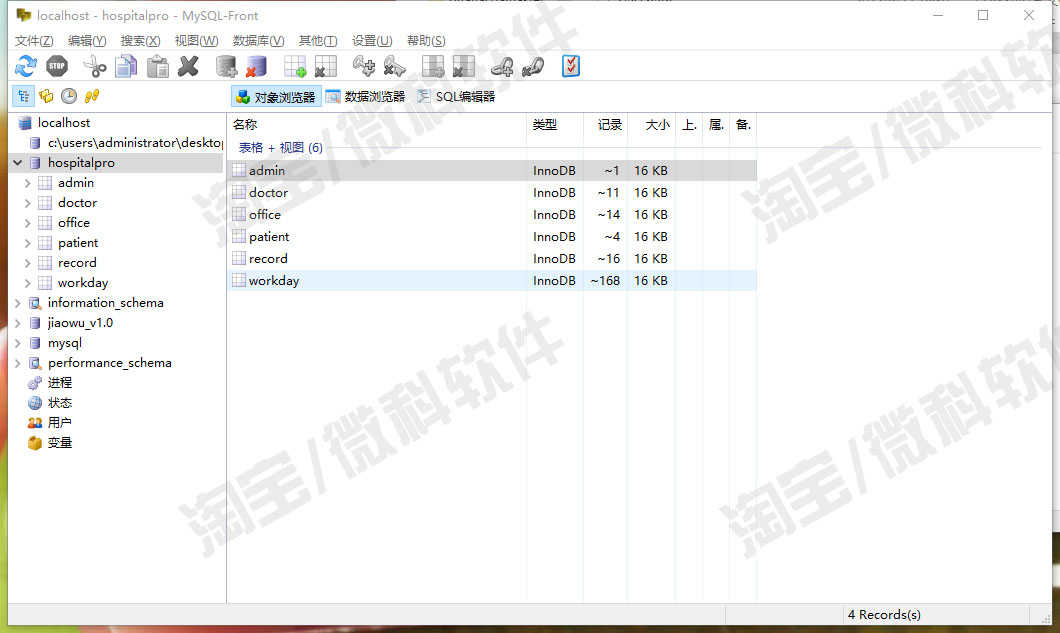This screenshot has height=633, width=1060.
Task: Expand the patient table in tree
Action: 28,243
